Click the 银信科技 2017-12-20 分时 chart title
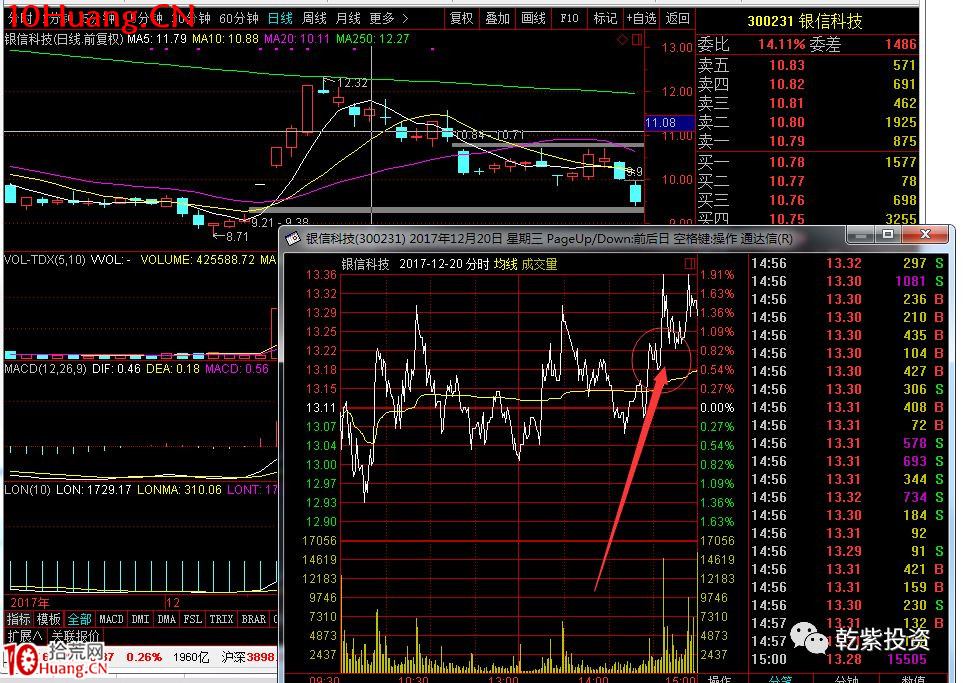This screenshot has height=683, width=963. pyautogui.click(x=415, y=264)
